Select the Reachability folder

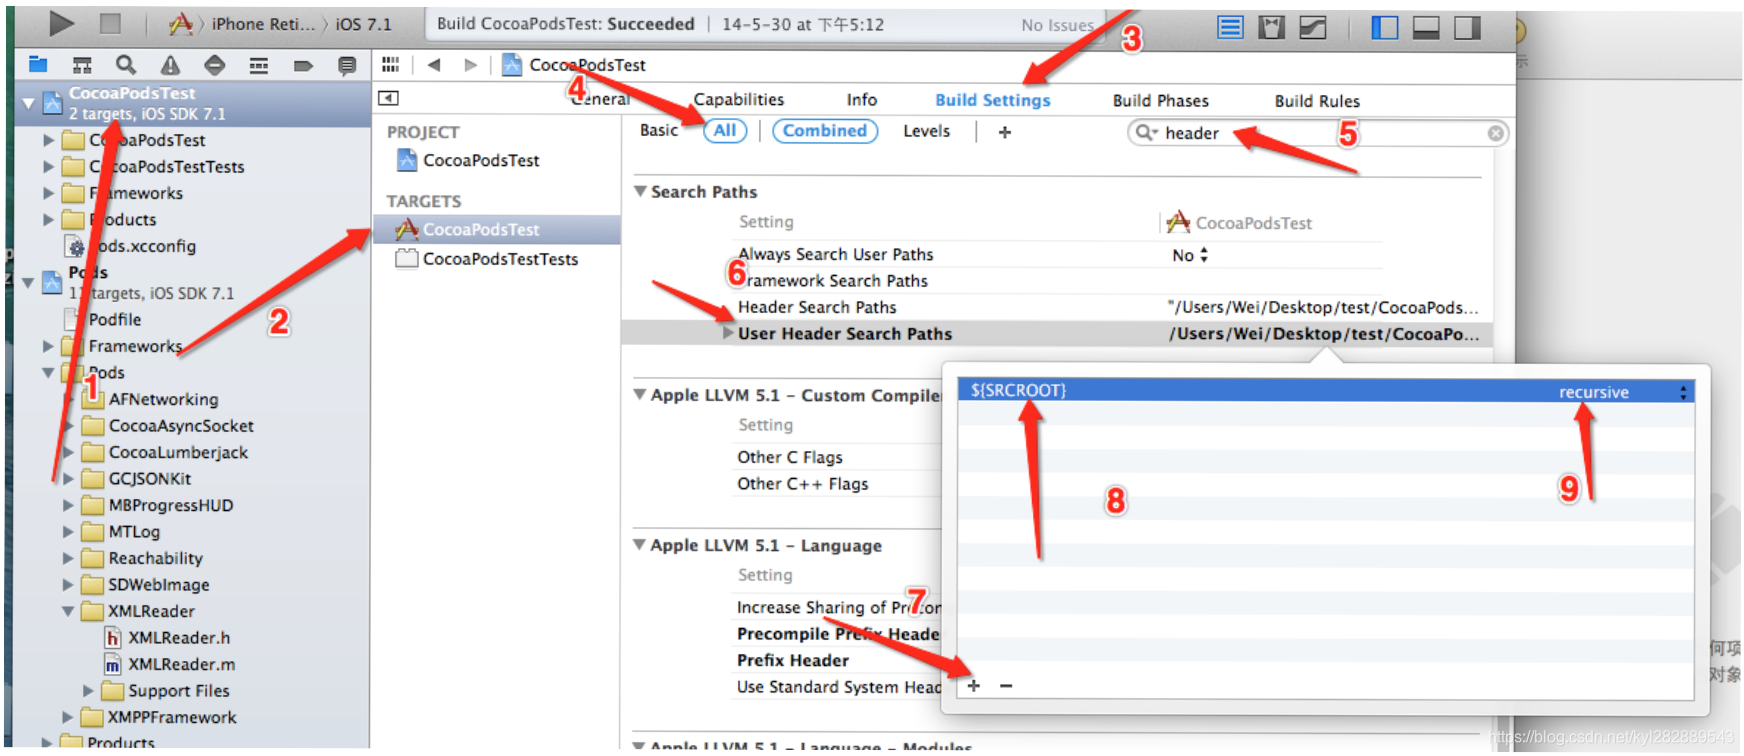click(x=142, y=558)
